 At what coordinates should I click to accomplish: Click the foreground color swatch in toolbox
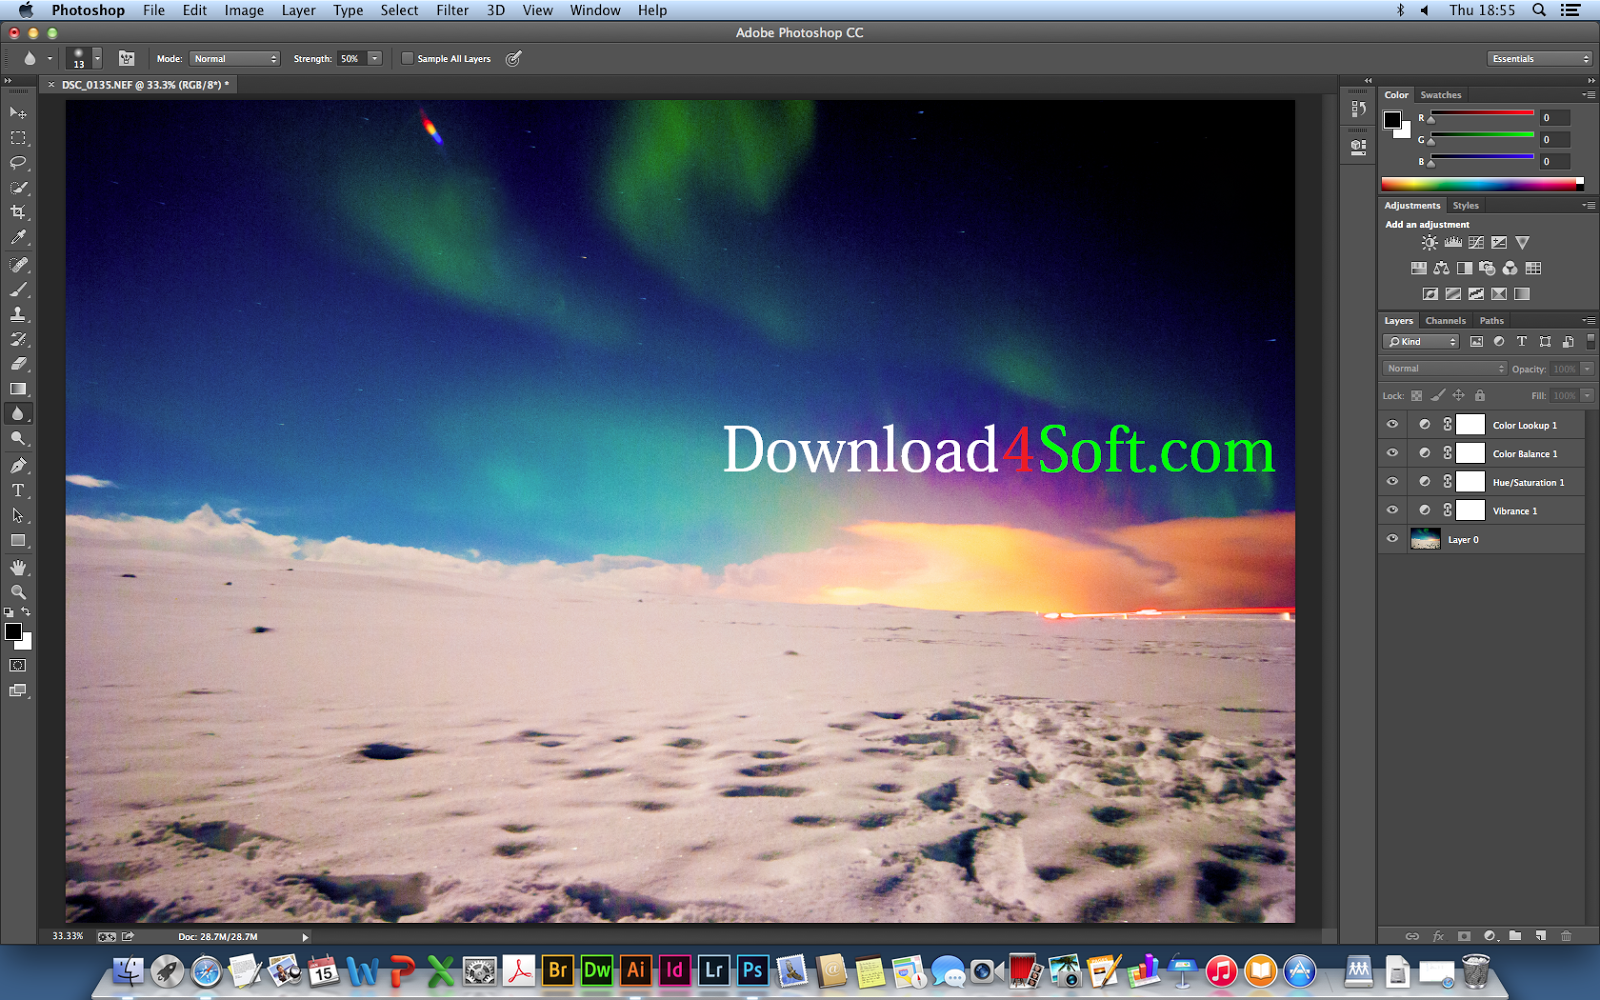click(x=13, y=631)
